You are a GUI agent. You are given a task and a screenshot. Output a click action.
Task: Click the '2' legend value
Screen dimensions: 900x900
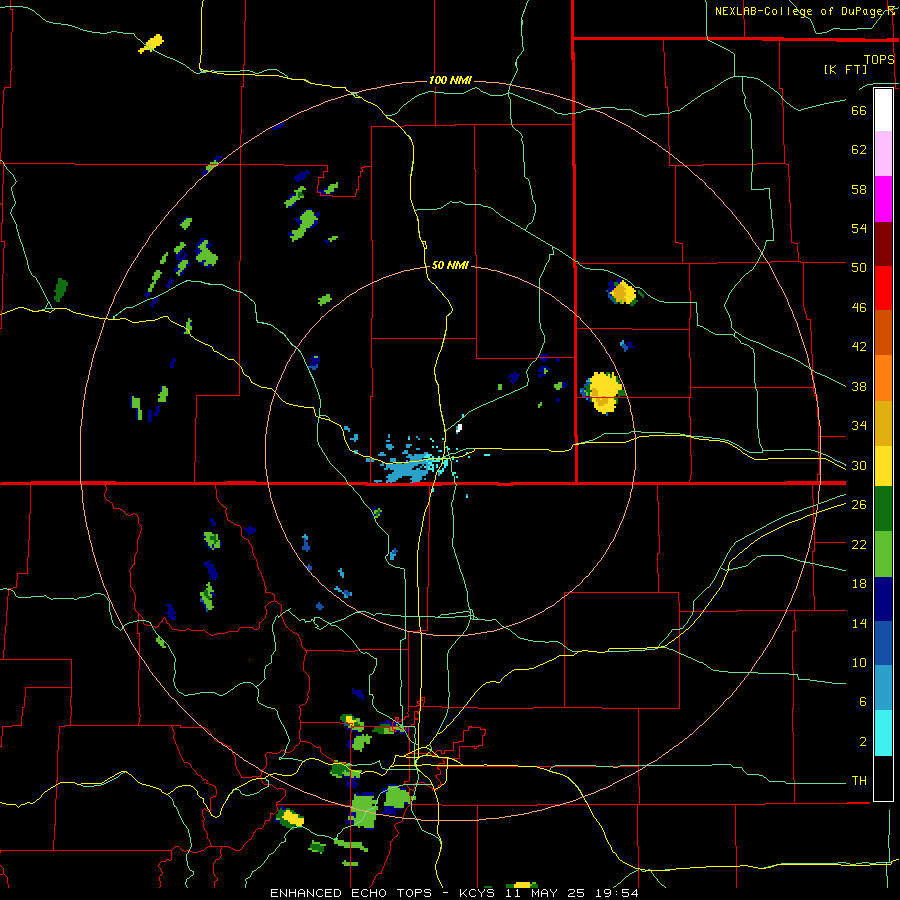pos(863,742)
